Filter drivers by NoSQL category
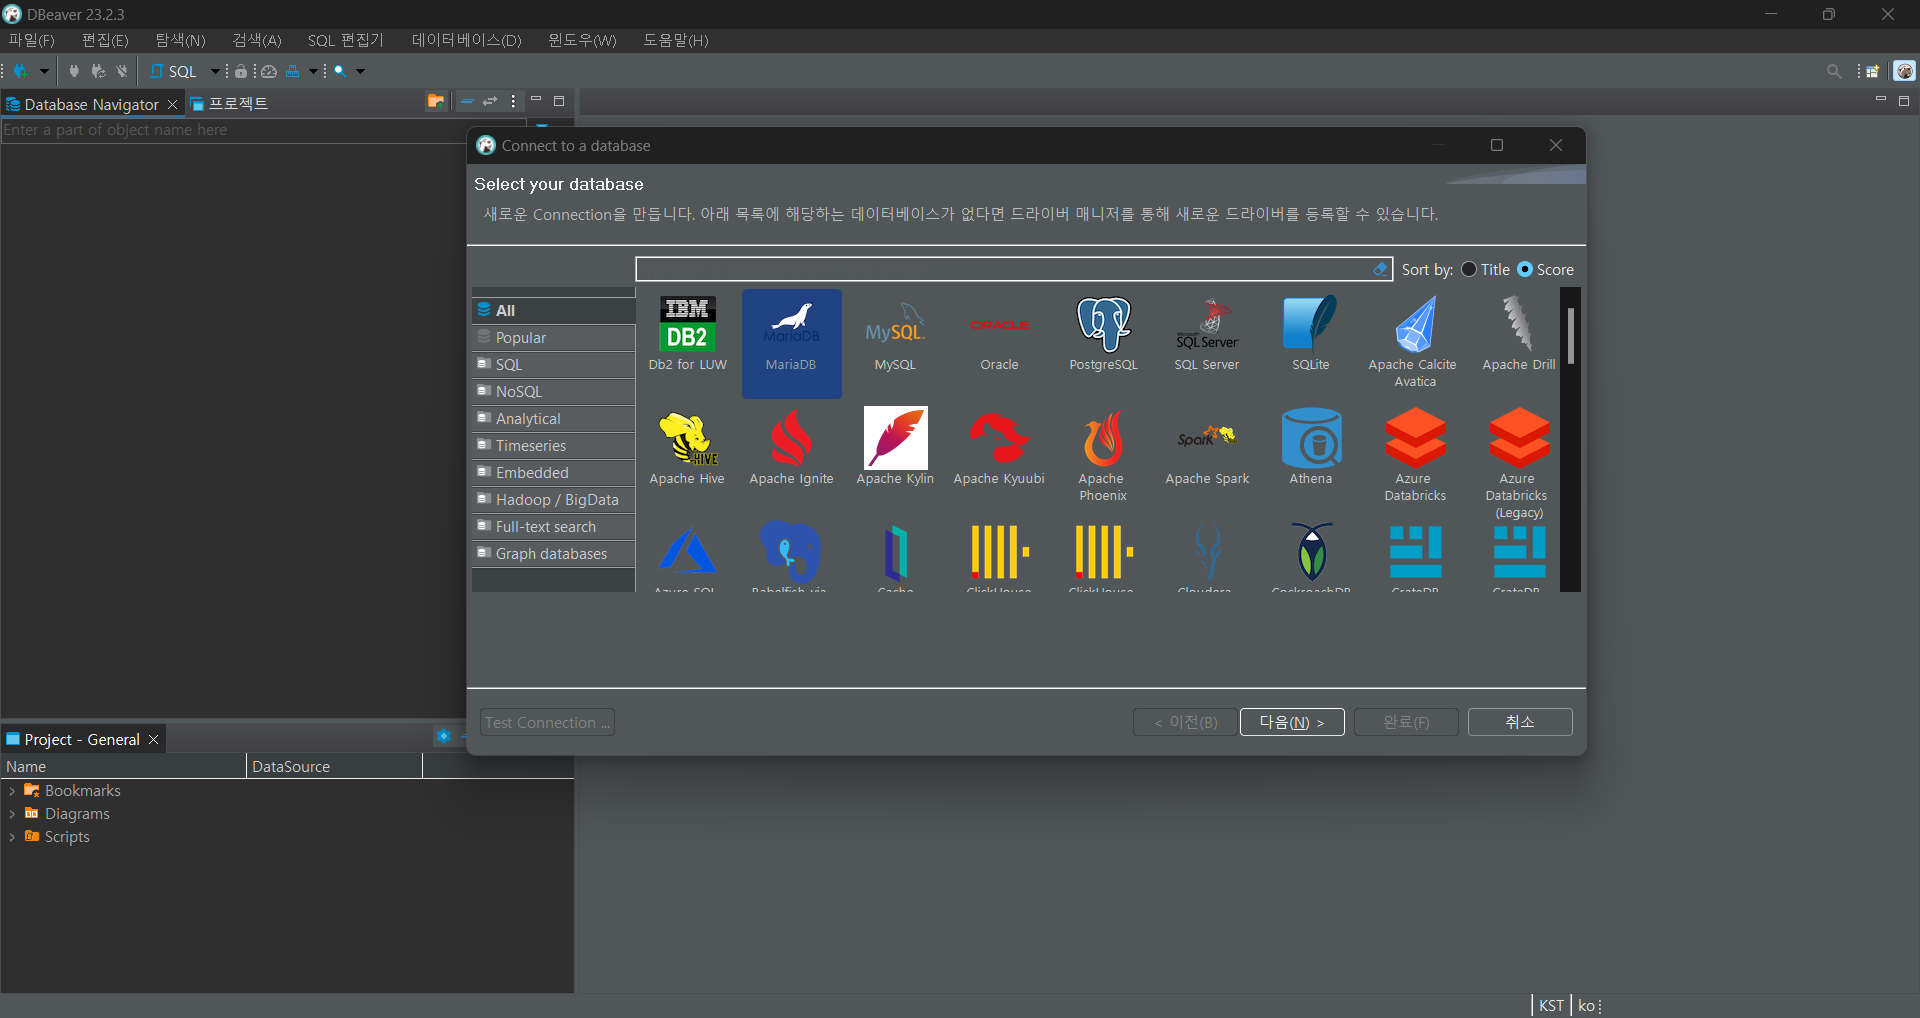The width and height of the screenshot is (1920, 1018). (x=554, y=392)
